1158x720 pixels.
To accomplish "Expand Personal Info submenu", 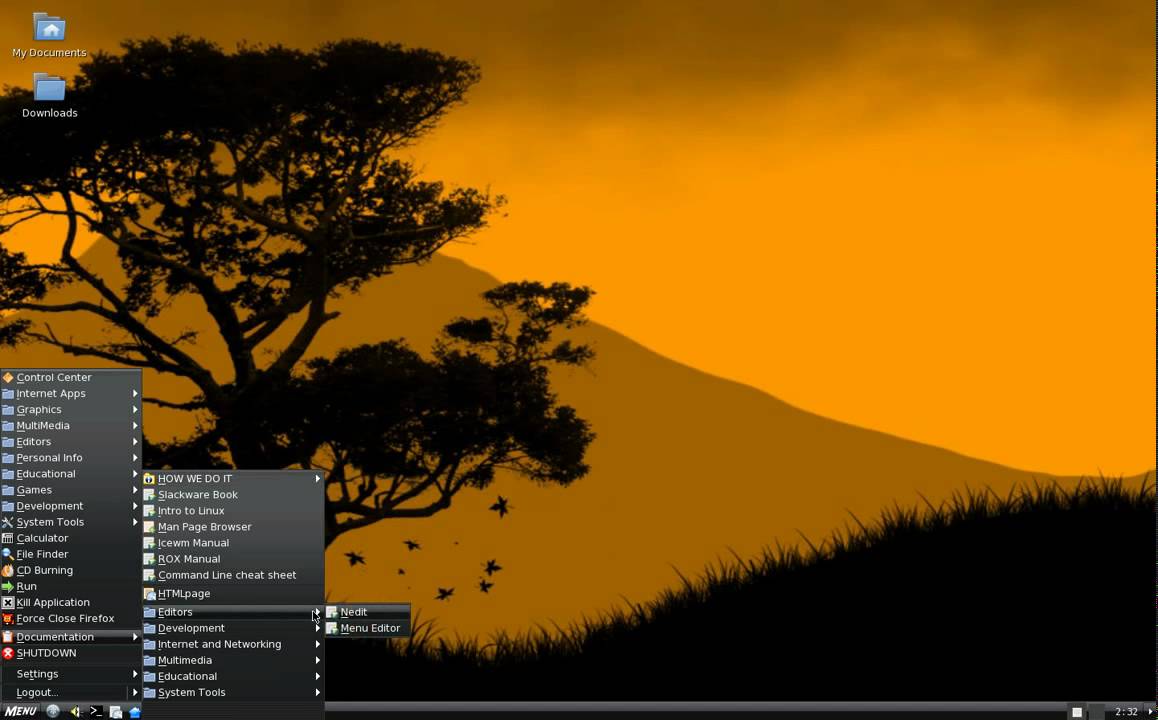I will pyautogui.click(x=71, y=458).
